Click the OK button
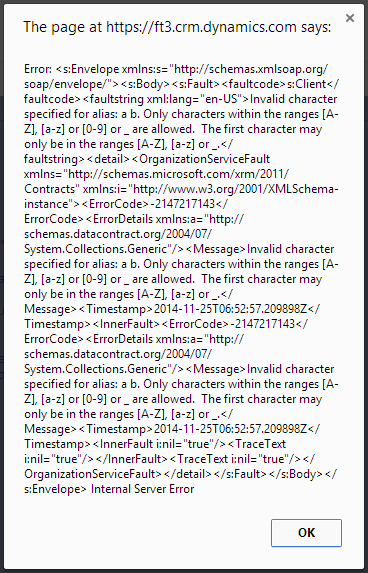The image size is (368, 573). (306, 533)
